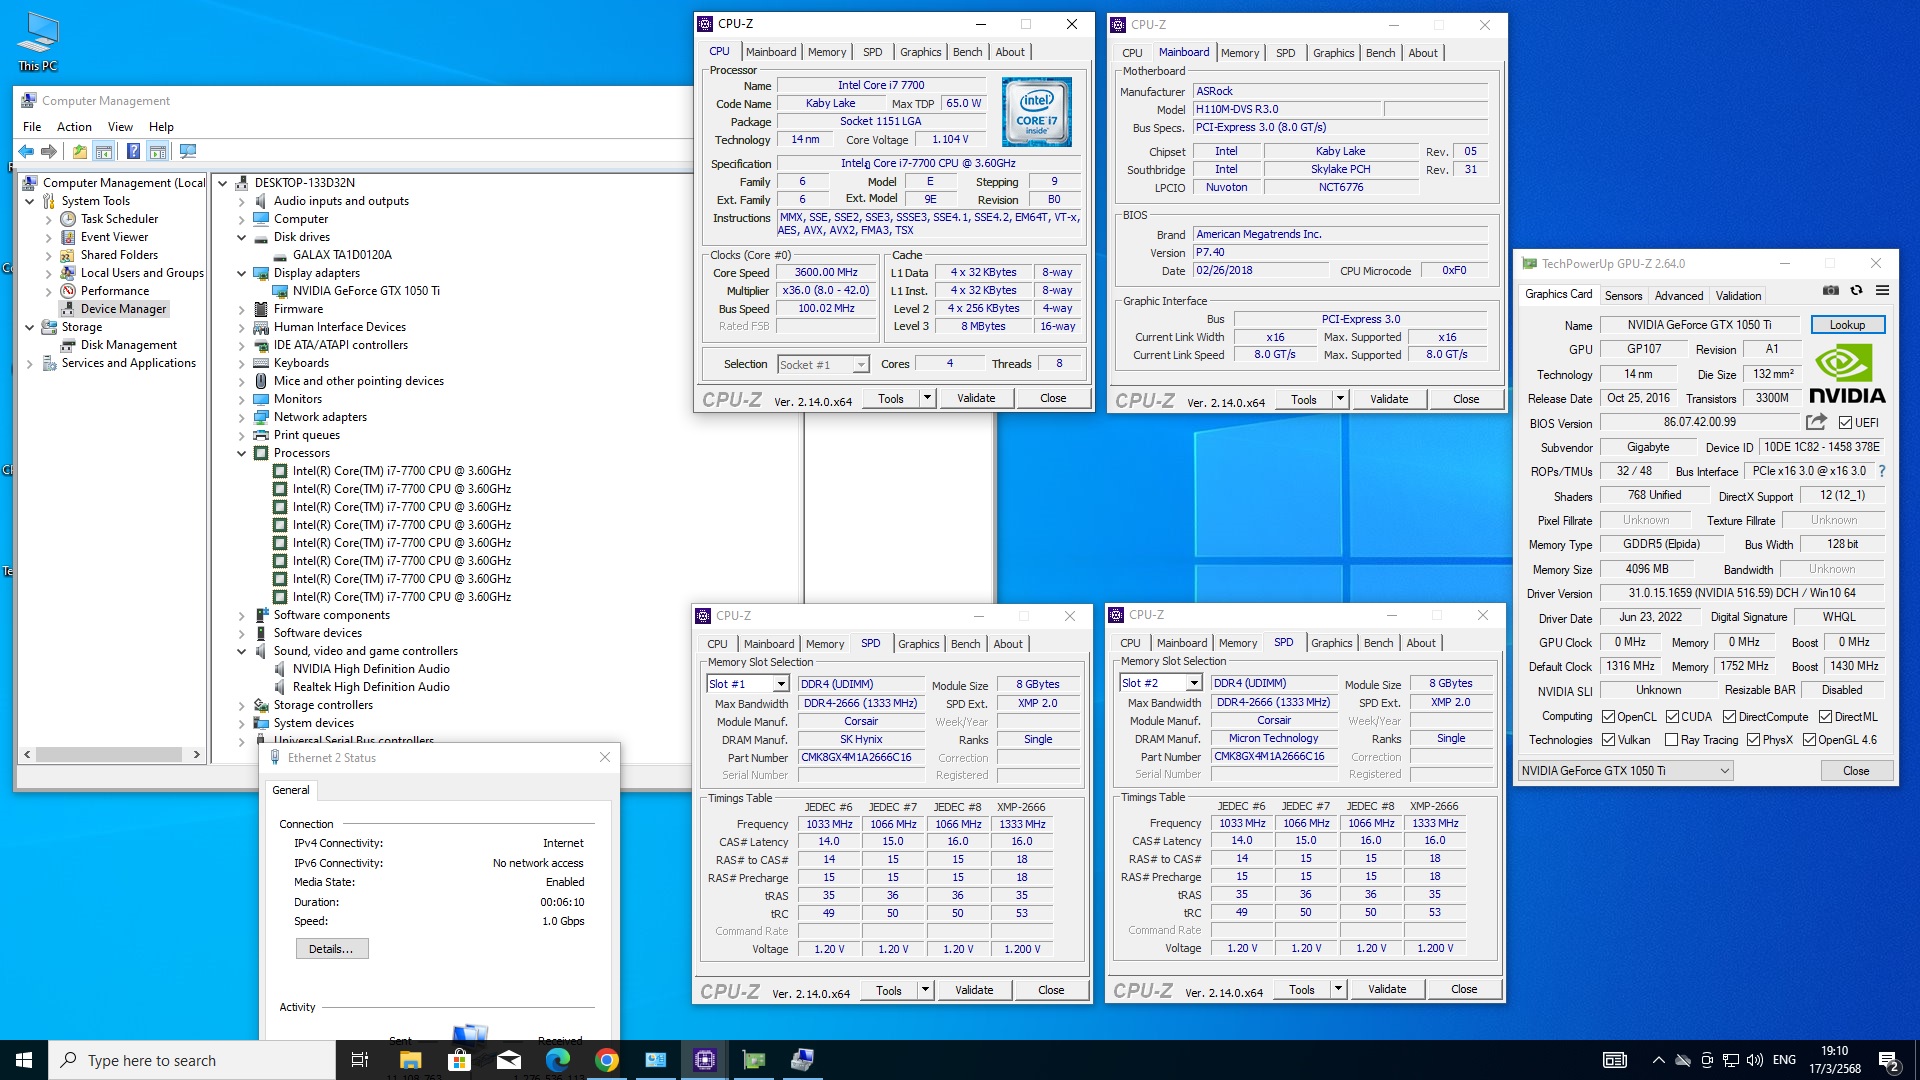Switch to the Advanced tab in GPU-Z

(1678, 296)
